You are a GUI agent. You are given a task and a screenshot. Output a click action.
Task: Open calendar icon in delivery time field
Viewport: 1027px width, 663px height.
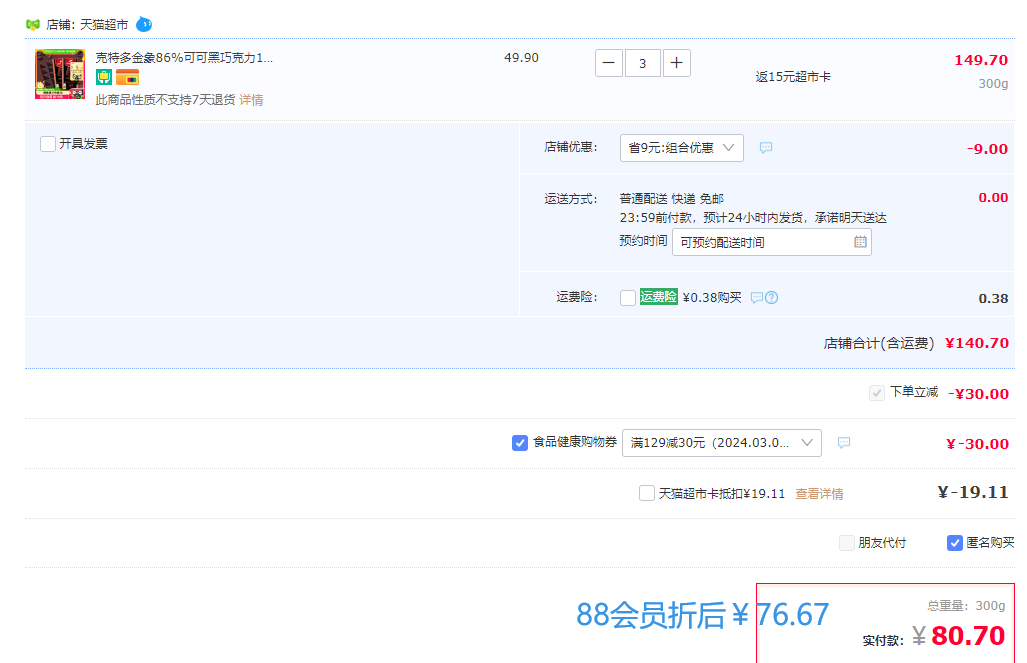point(860,242)
